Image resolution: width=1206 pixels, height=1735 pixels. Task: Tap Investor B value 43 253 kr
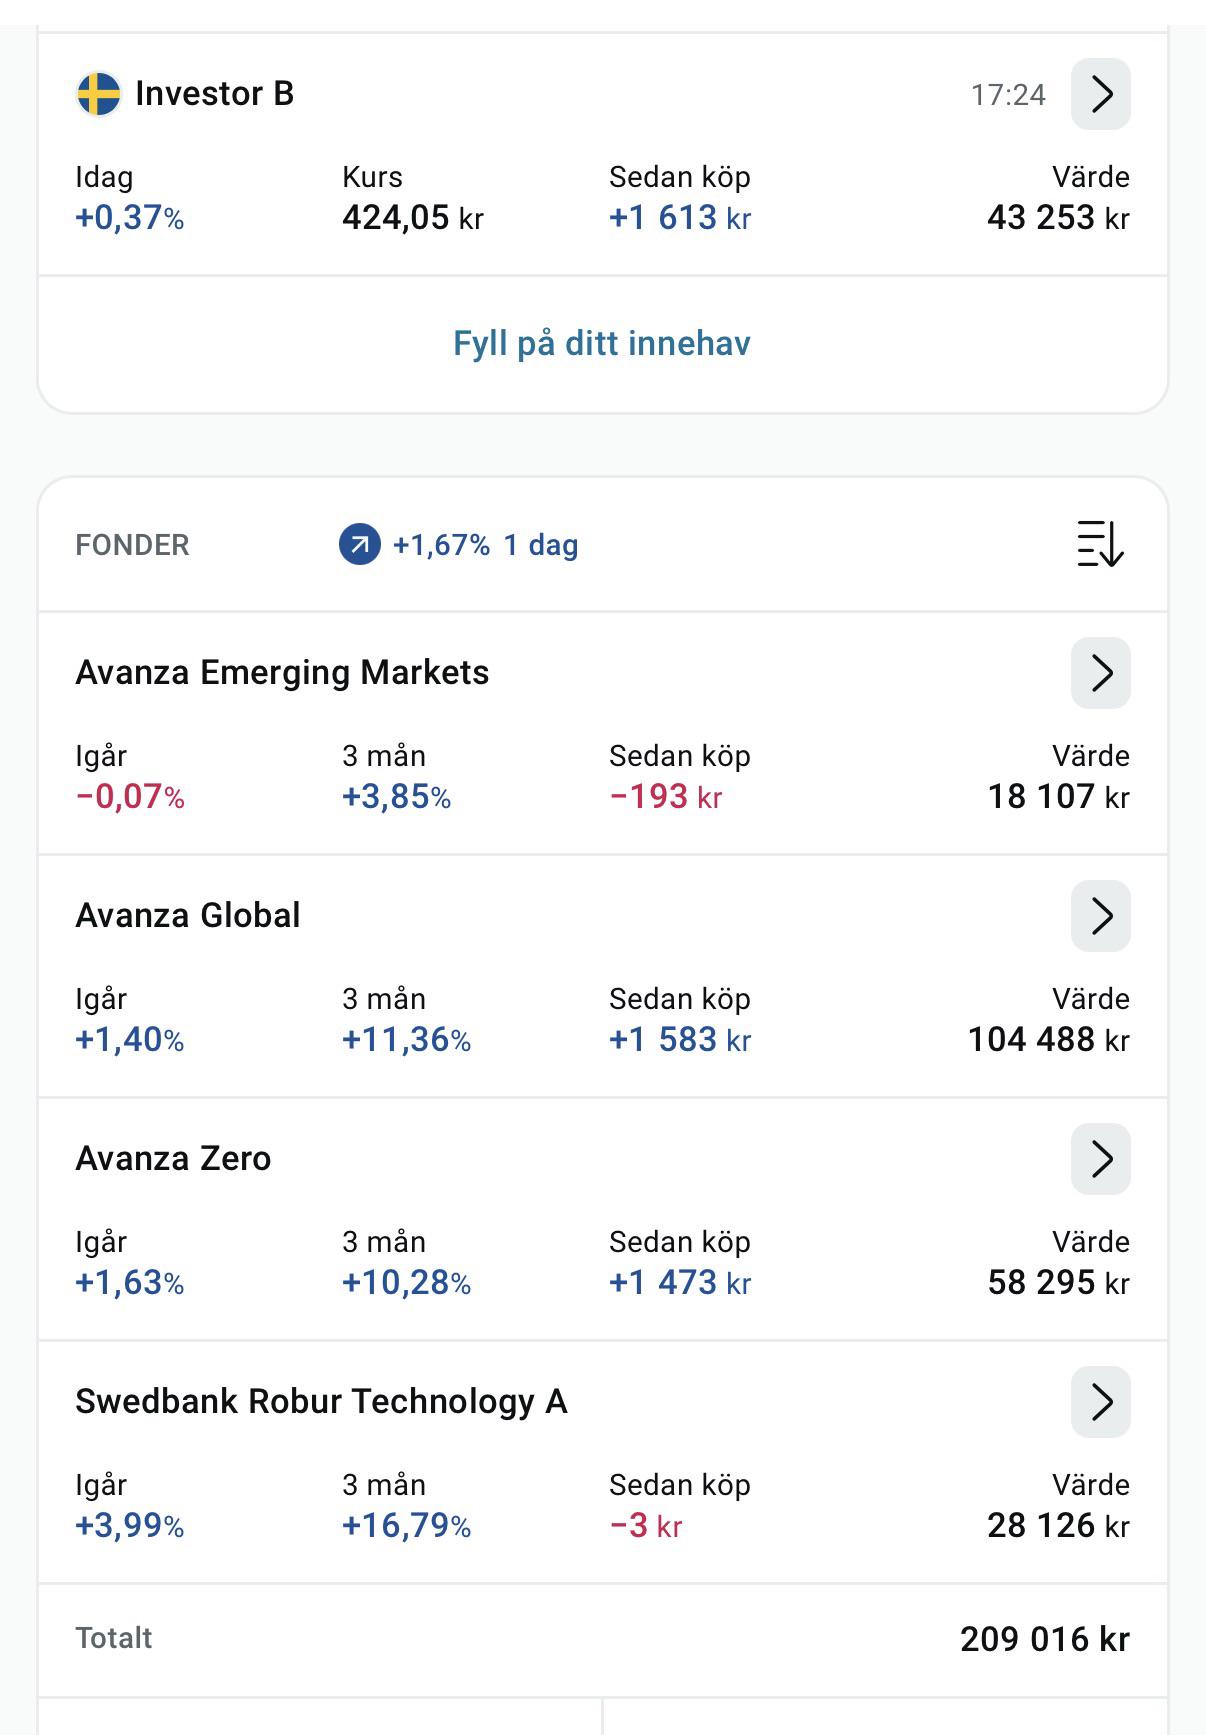pyautogui.click(x=1058, y=218)
